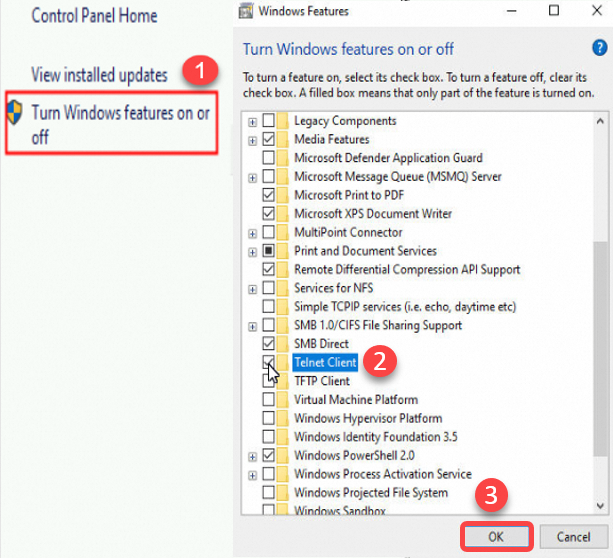Expand Print and Document Services tree
This screenshot has width=613, height=558.
point(253,252)
